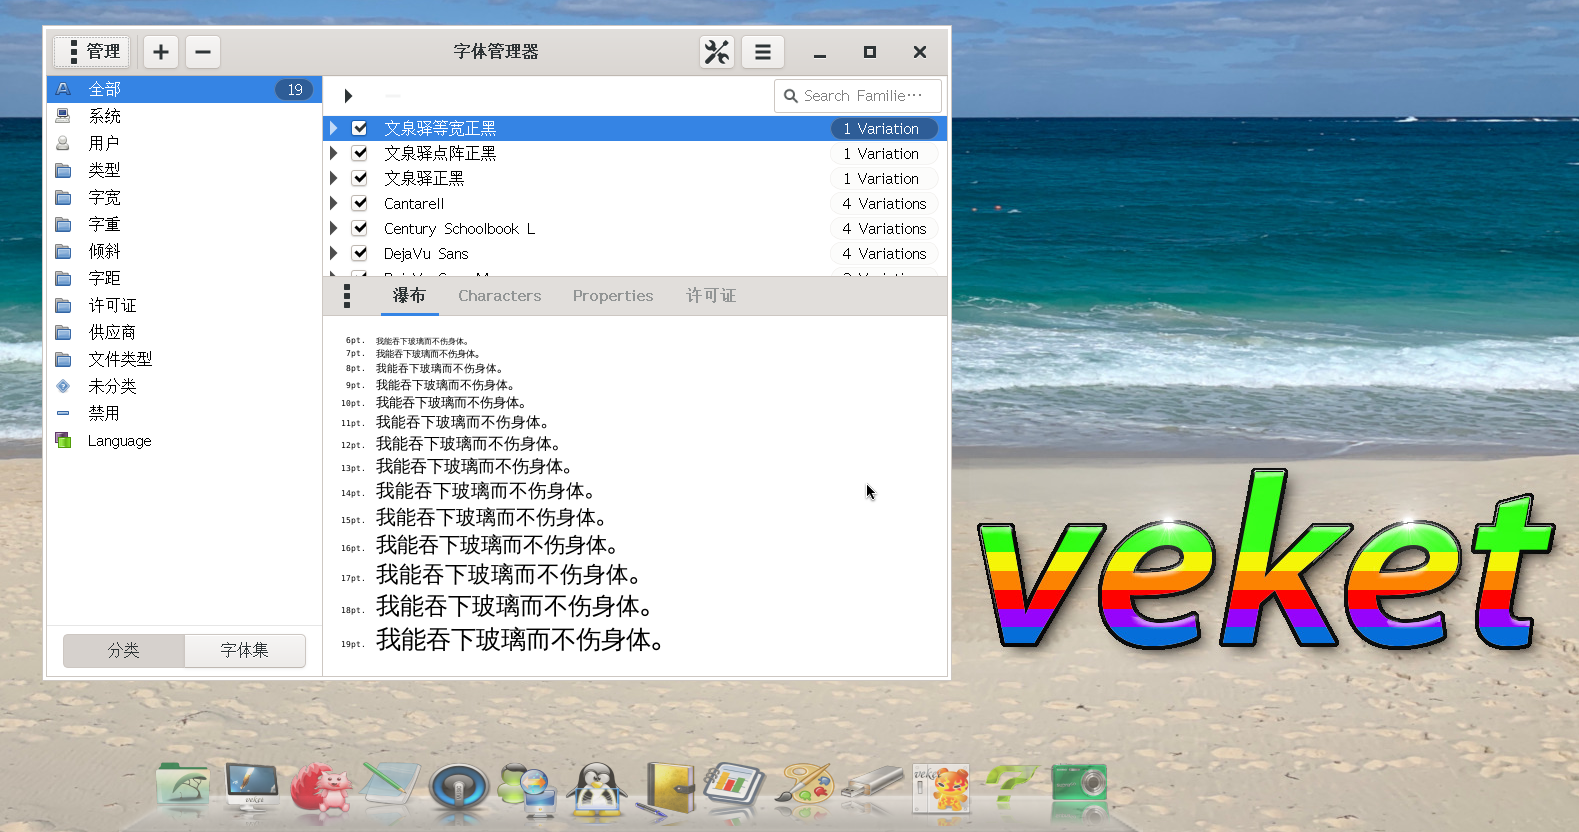Open the green camera screenshot dock icon

tap(1079, 784)
